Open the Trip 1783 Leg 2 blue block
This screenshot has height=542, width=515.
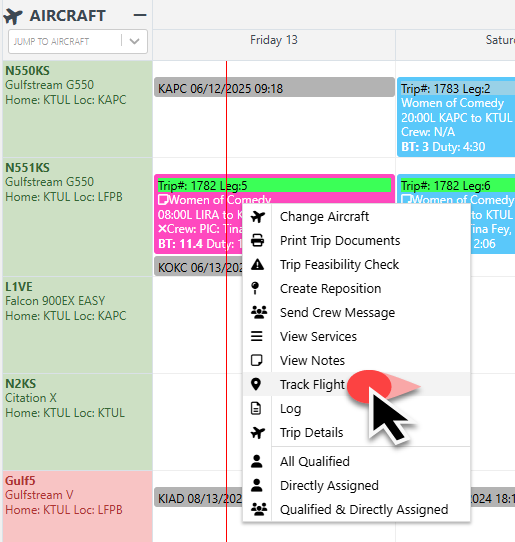point(456,118)
